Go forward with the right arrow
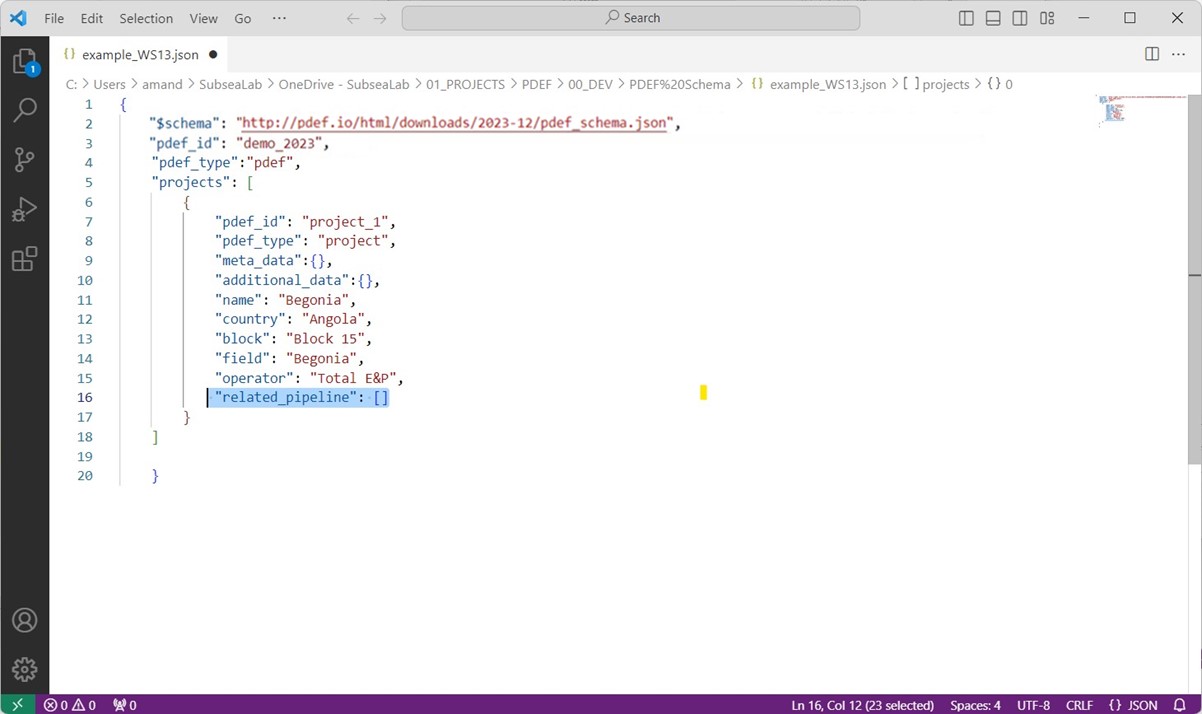1202x714 pixels. pos(380,18)
